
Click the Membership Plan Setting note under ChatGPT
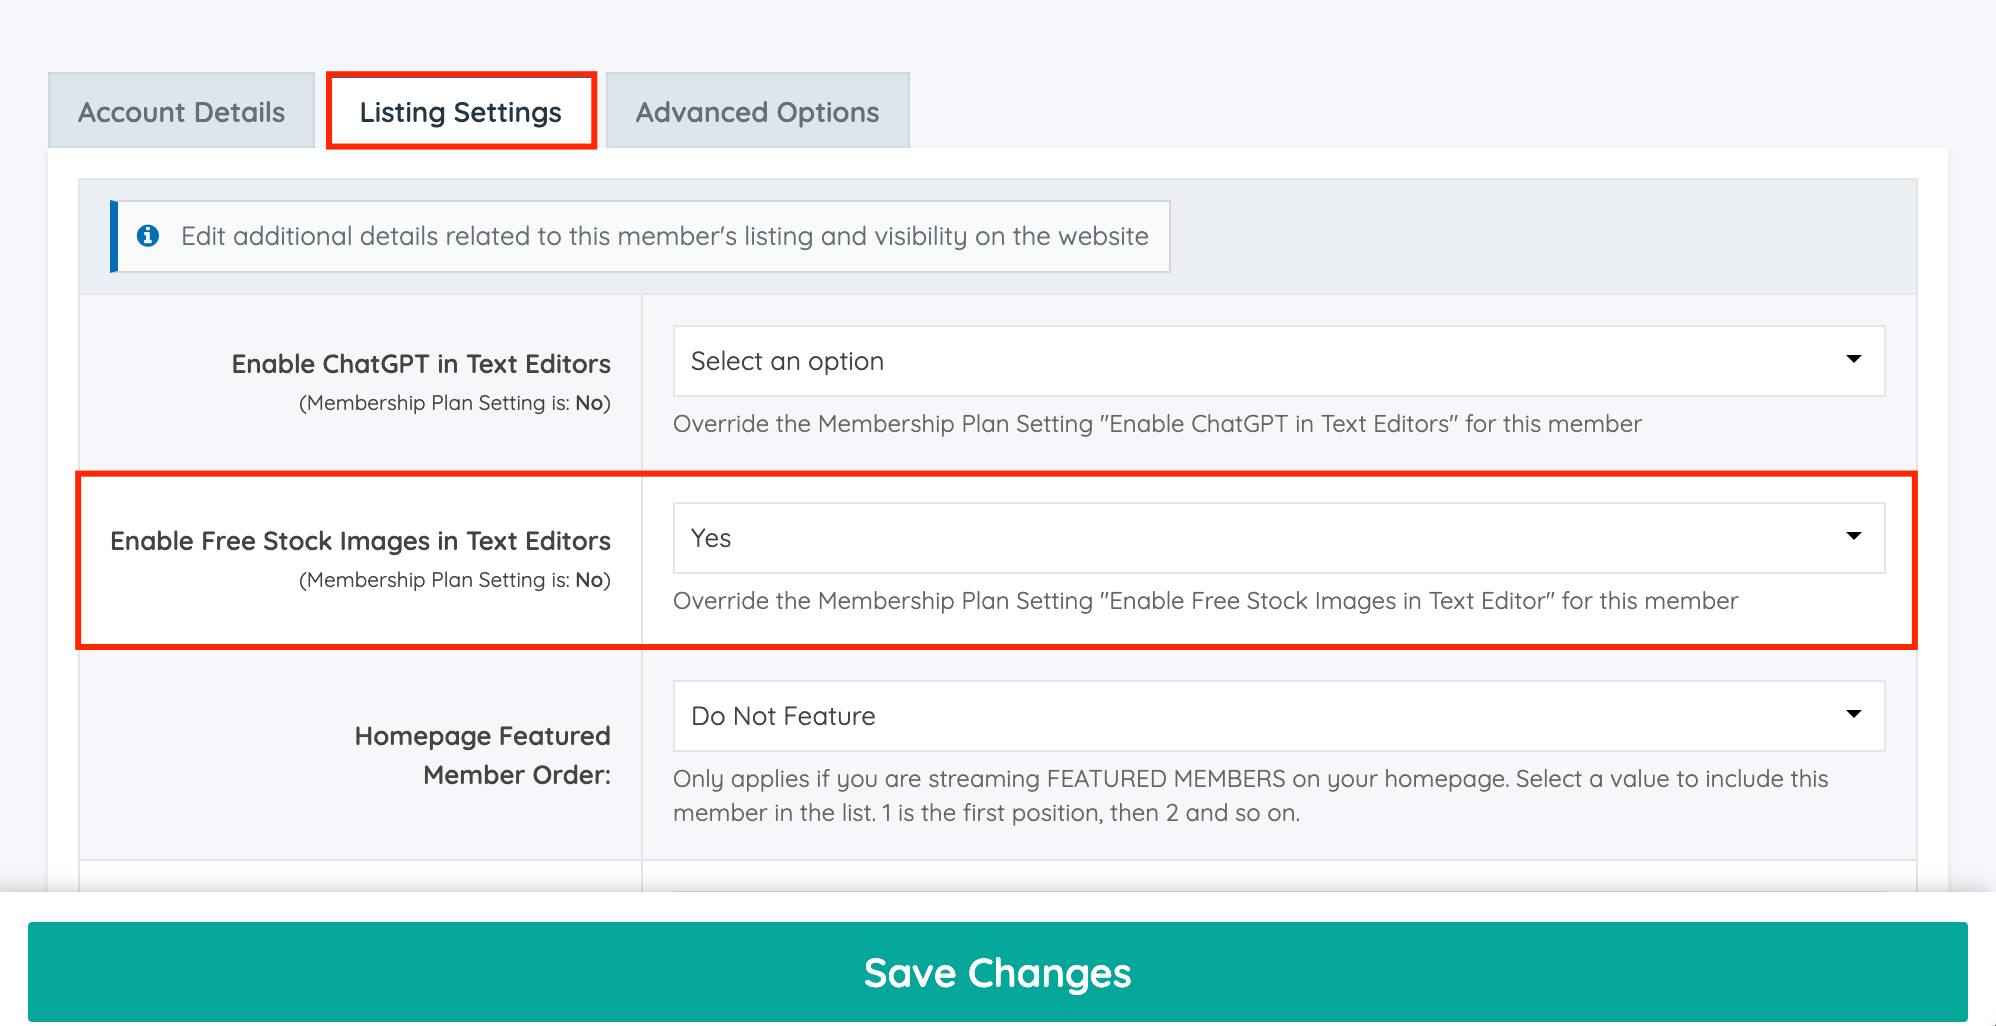pyautogui.click(x=456, y=402)
